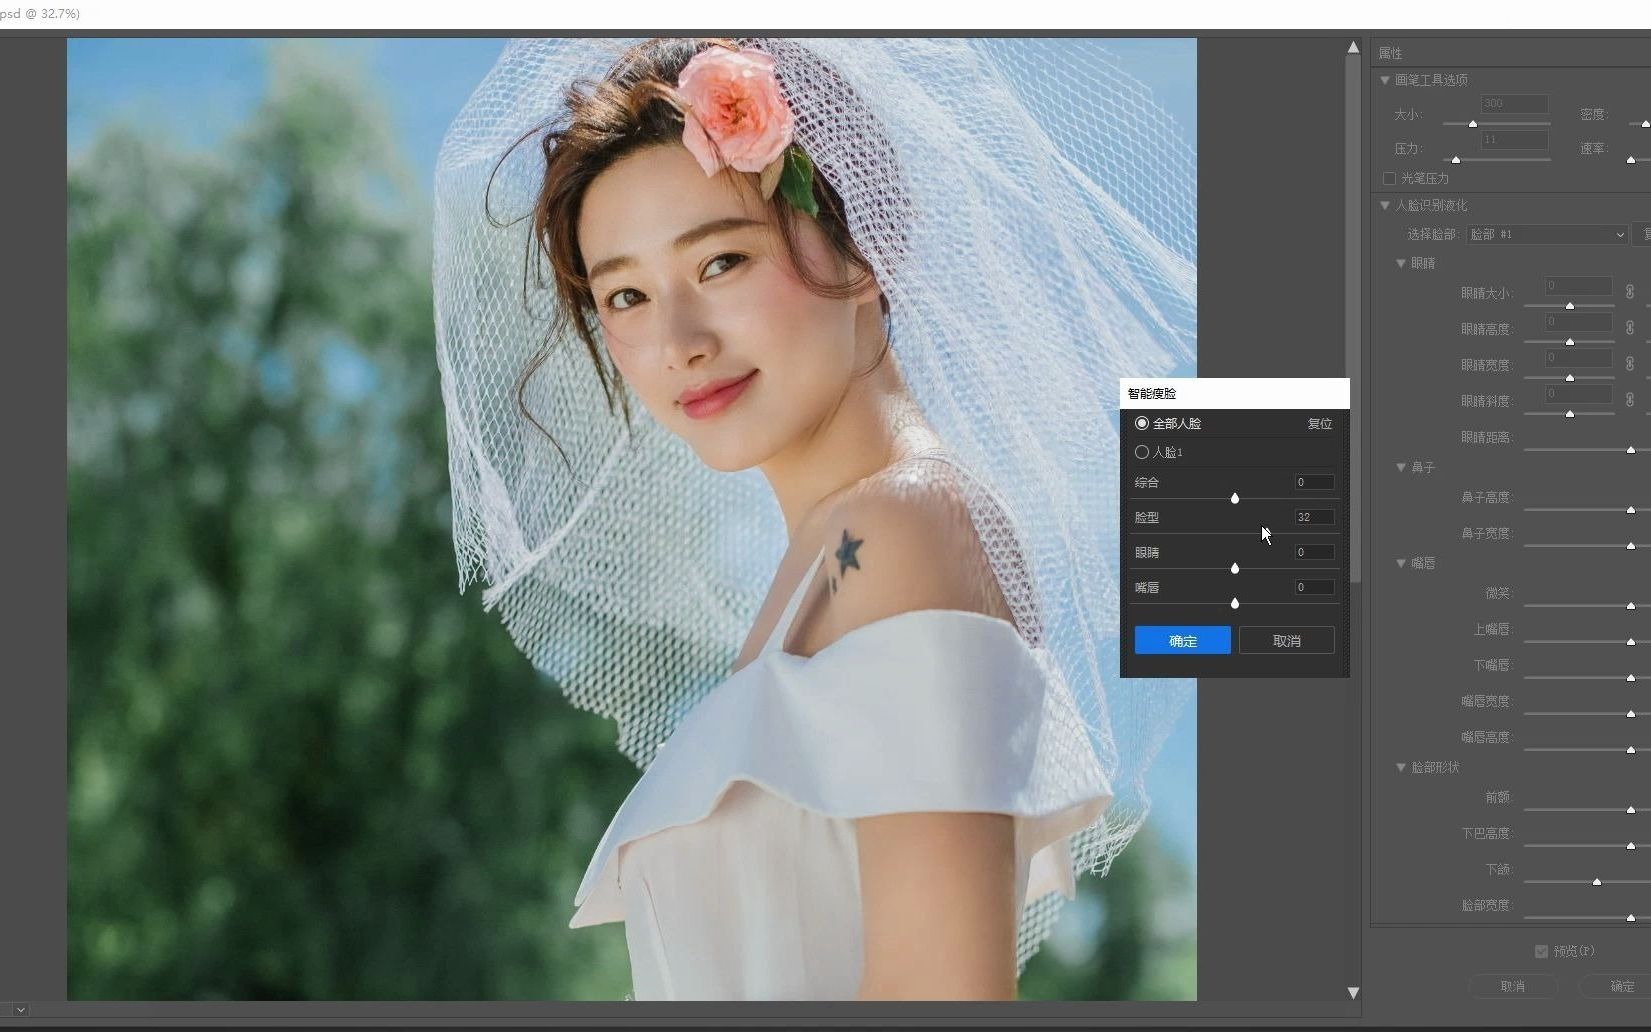Click the 复位 reset link
Image resolution: width=1651 pixels, height=1032 pixels.
(x=1319, y=424)
